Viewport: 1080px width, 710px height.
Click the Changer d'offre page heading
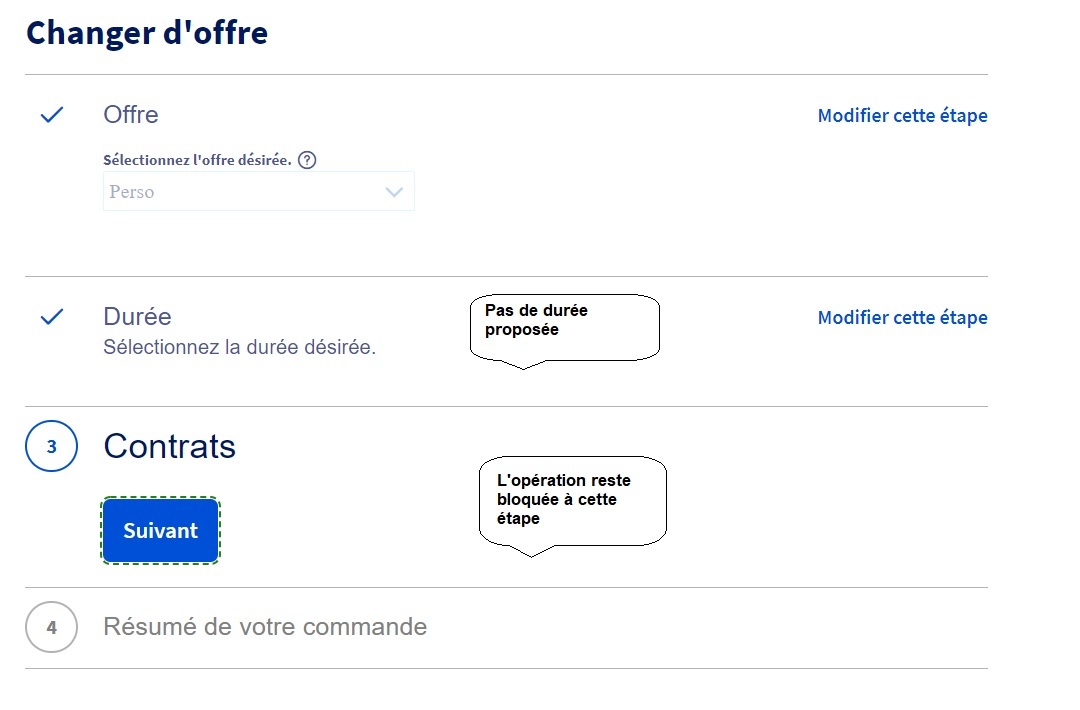(x=147, y=33)
